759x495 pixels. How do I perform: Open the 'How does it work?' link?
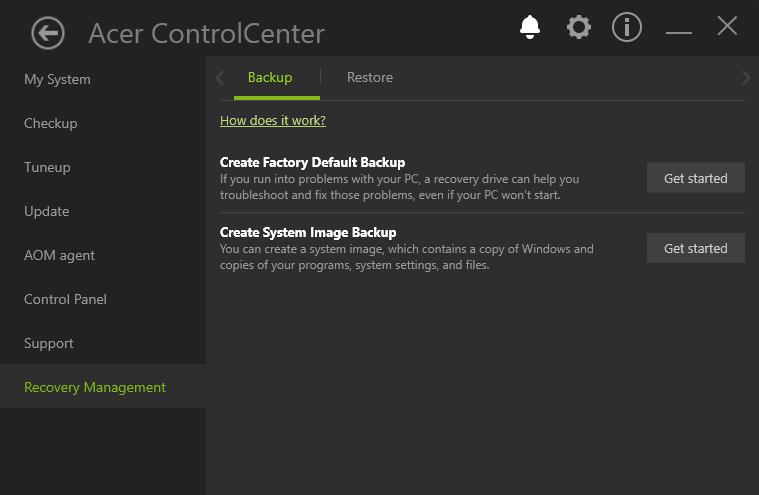(x=273, y=120)
